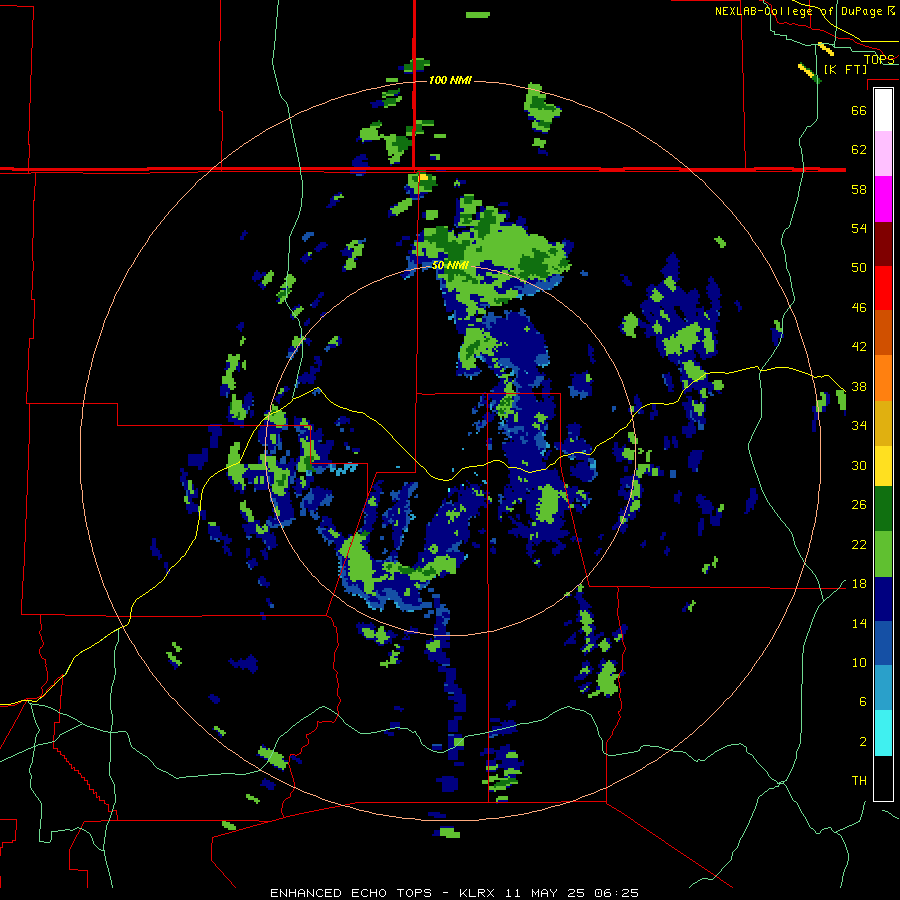Click the 'TOPS' legend title

coord(879,59)
